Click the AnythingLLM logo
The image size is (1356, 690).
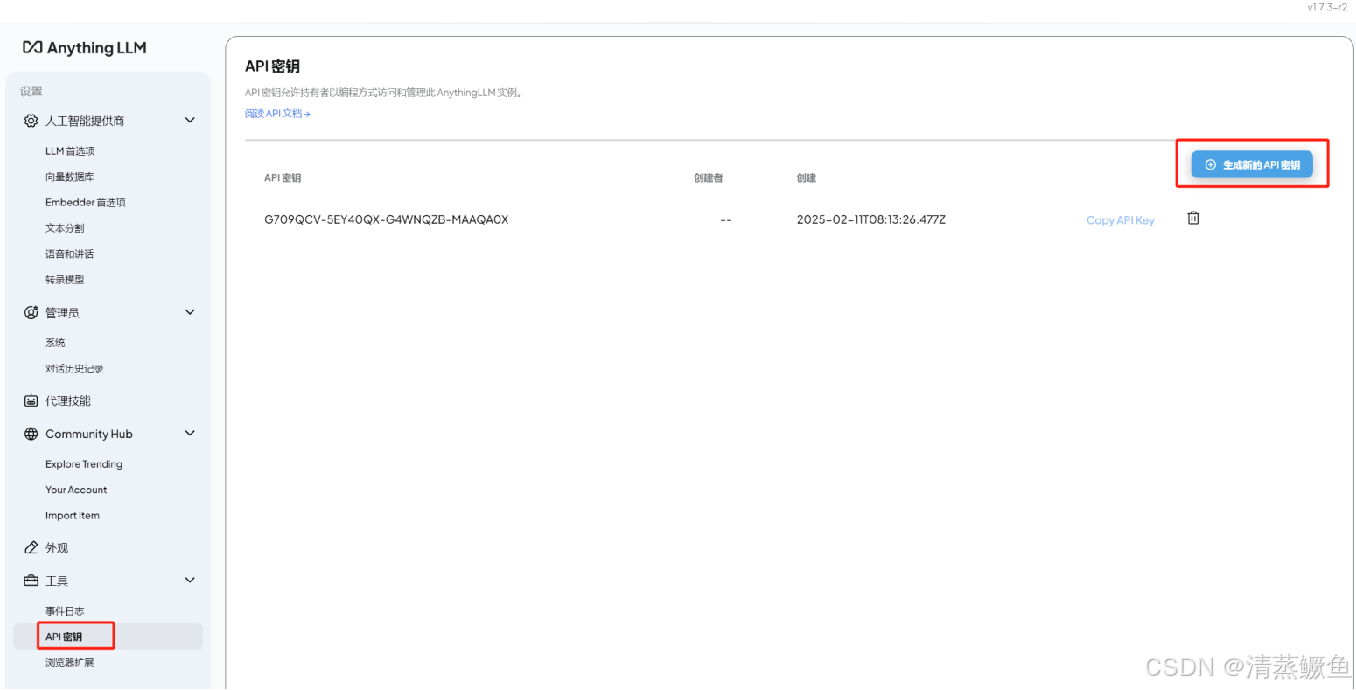click(x=84, y=48)
